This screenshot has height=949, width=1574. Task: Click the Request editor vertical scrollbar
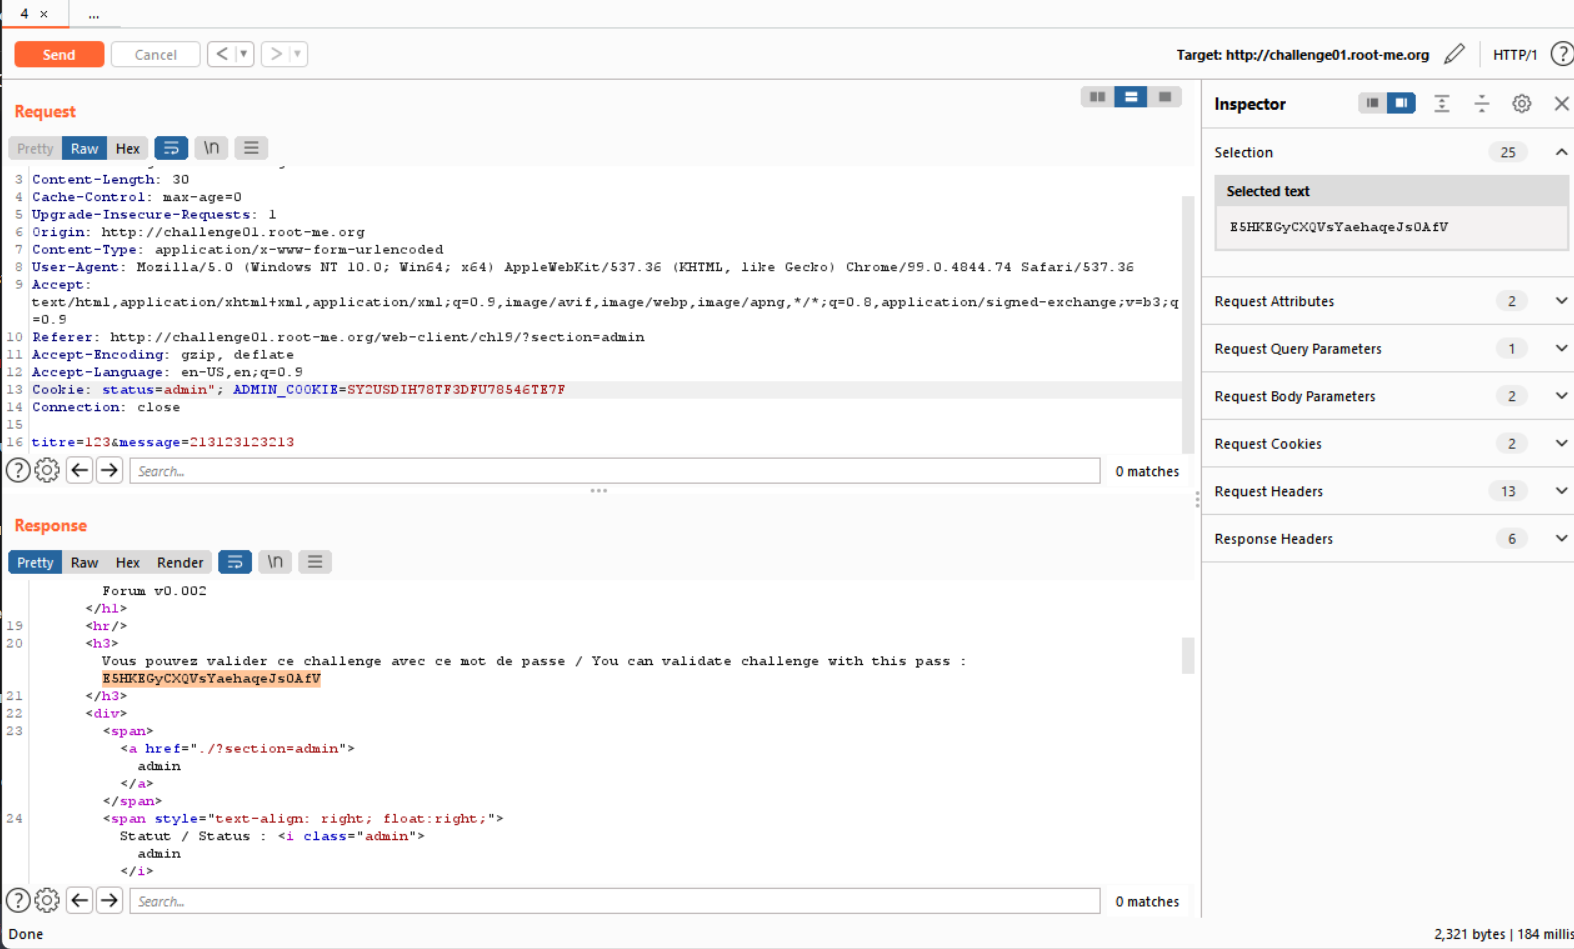click(x=1188, y=325)
